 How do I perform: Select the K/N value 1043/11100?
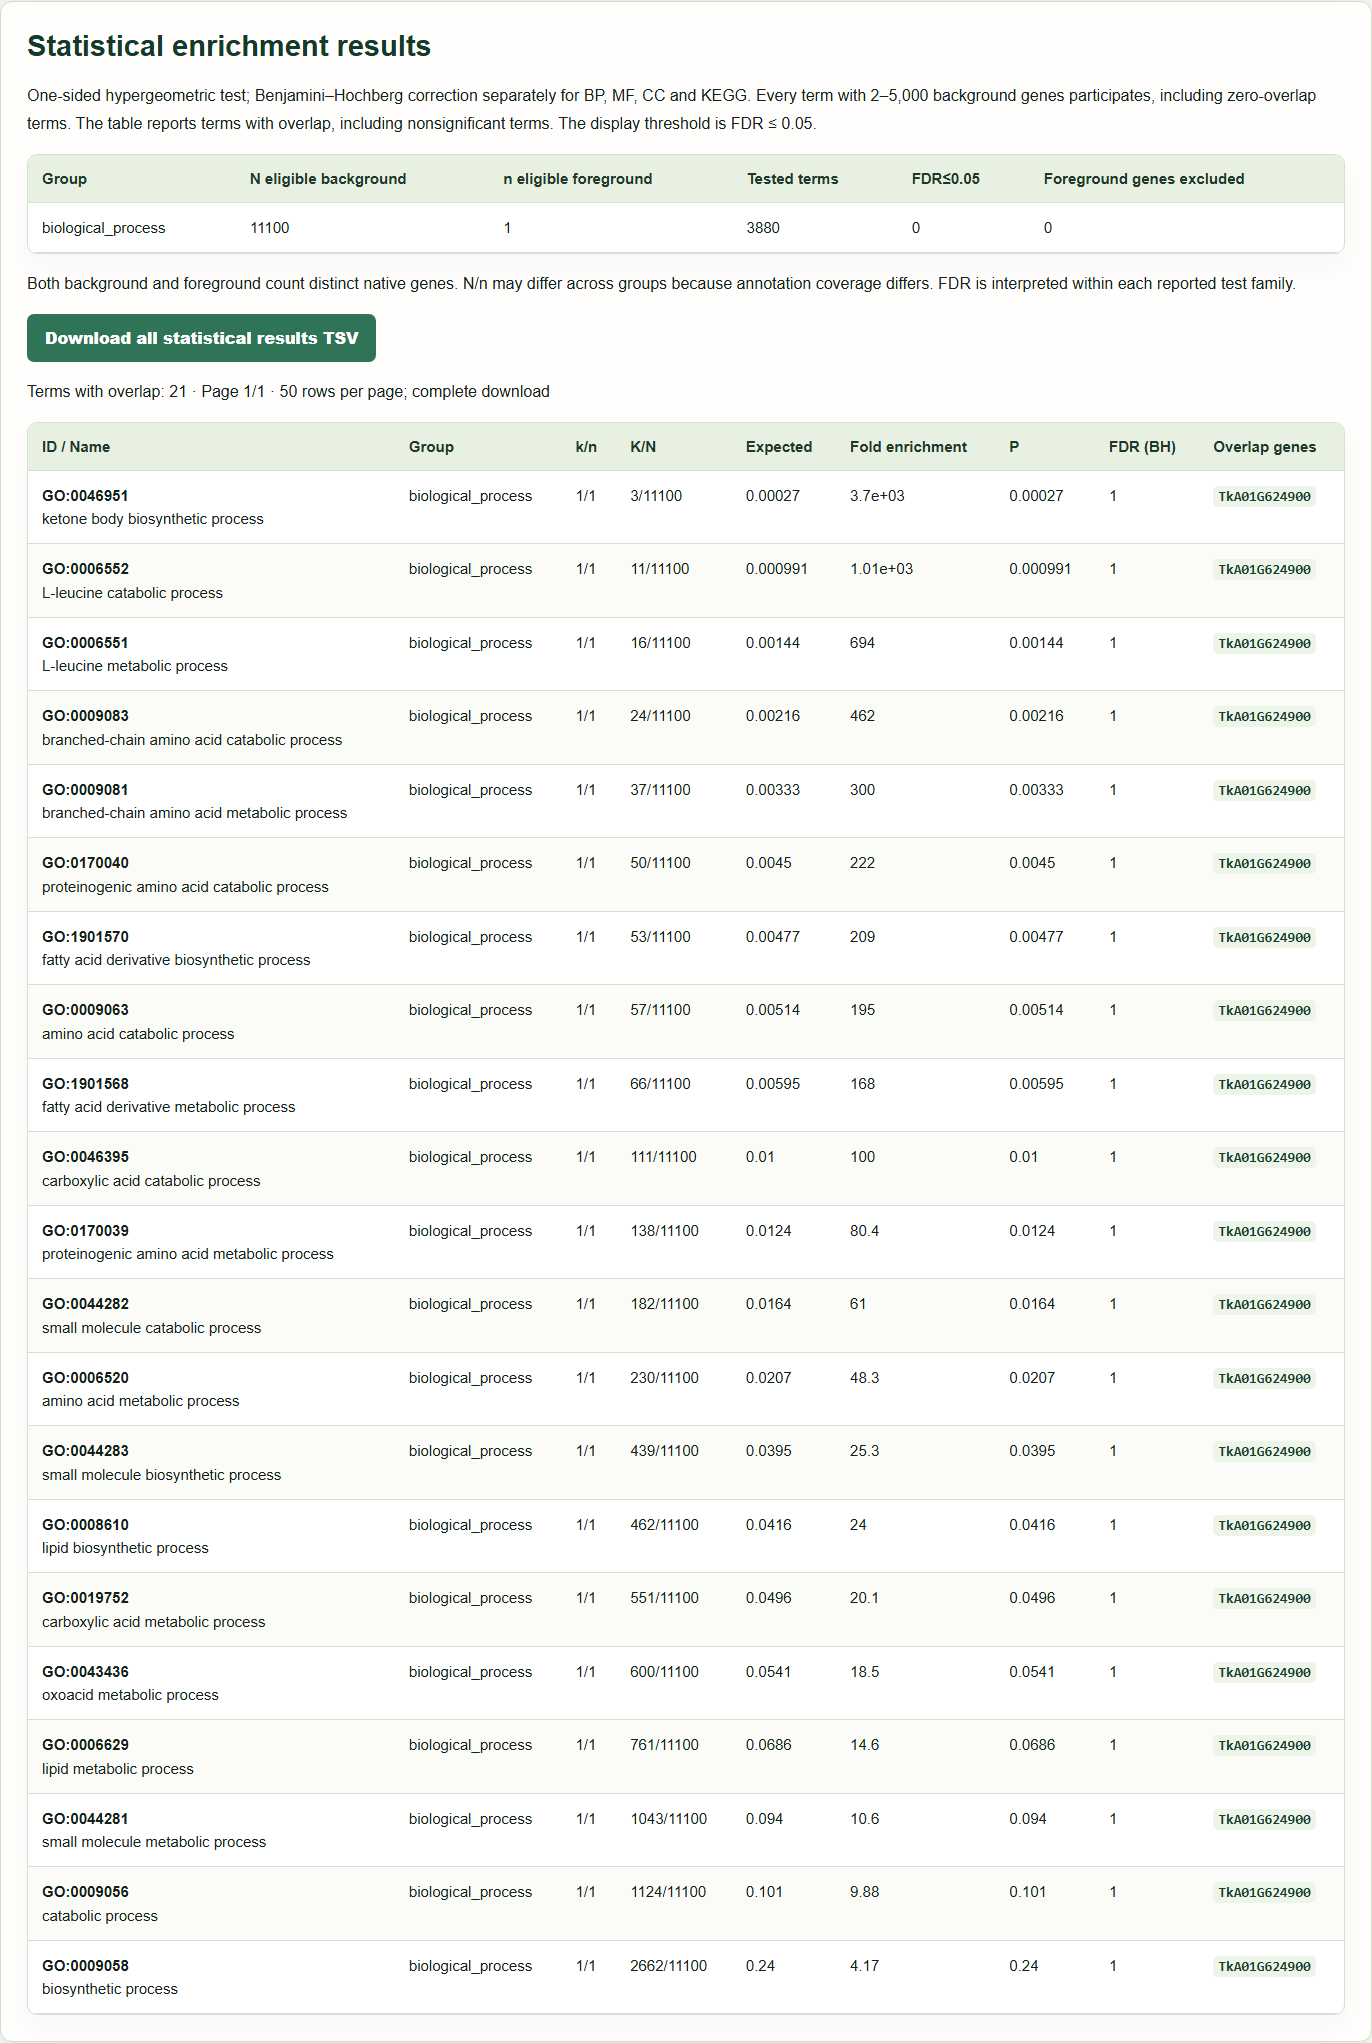coord(668,1819)
